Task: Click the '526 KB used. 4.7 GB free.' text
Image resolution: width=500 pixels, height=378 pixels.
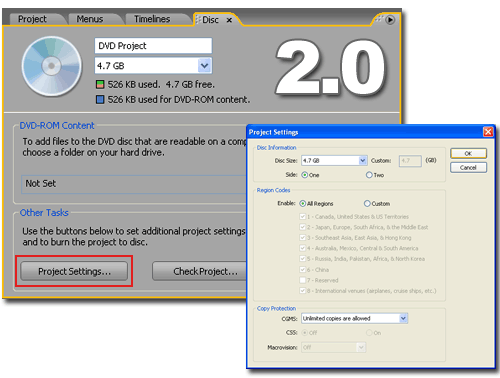Action: (x=161, y=85)
